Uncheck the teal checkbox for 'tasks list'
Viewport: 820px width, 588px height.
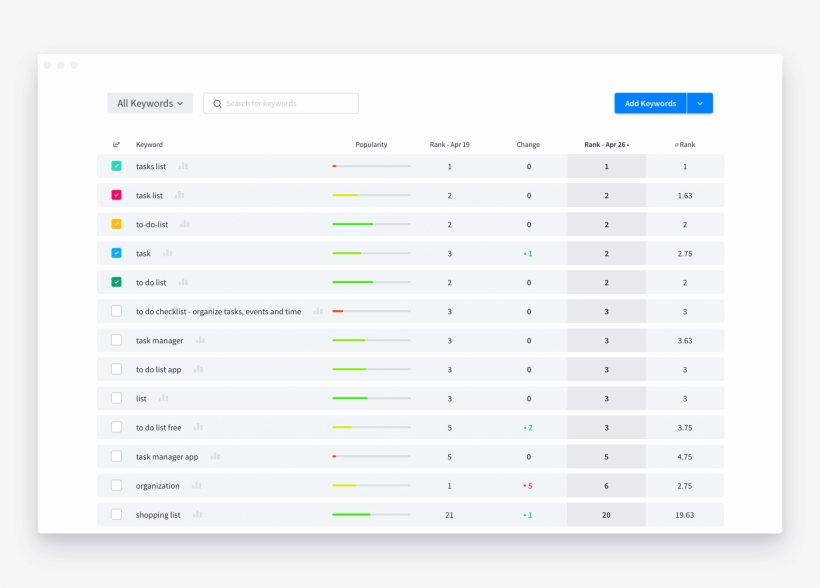116,166
